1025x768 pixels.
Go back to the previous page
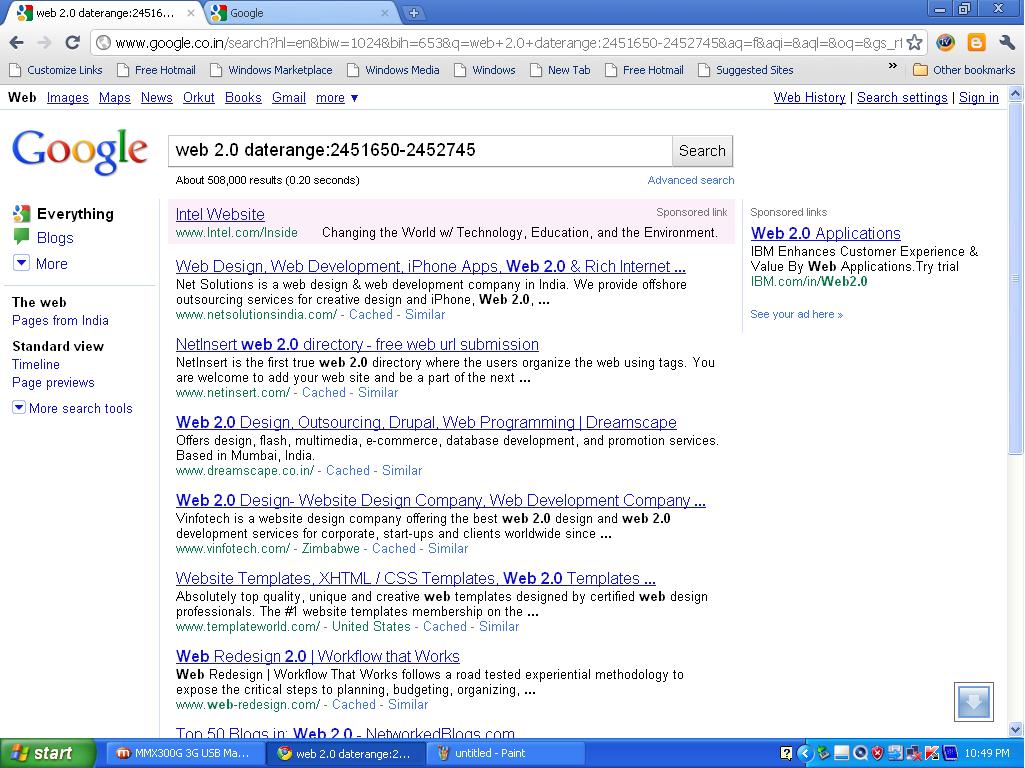tap(16, 43)
